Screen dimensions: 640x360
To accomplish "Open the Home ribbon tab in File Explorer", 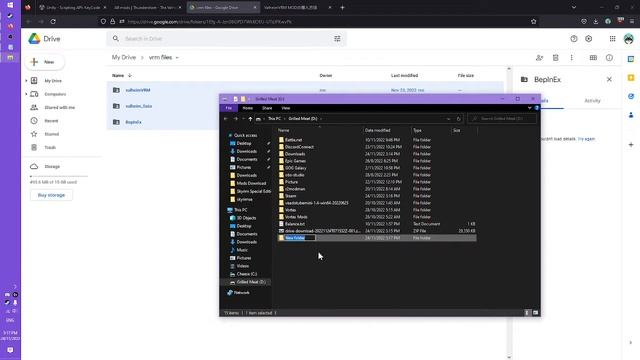I will click(247, 108).
